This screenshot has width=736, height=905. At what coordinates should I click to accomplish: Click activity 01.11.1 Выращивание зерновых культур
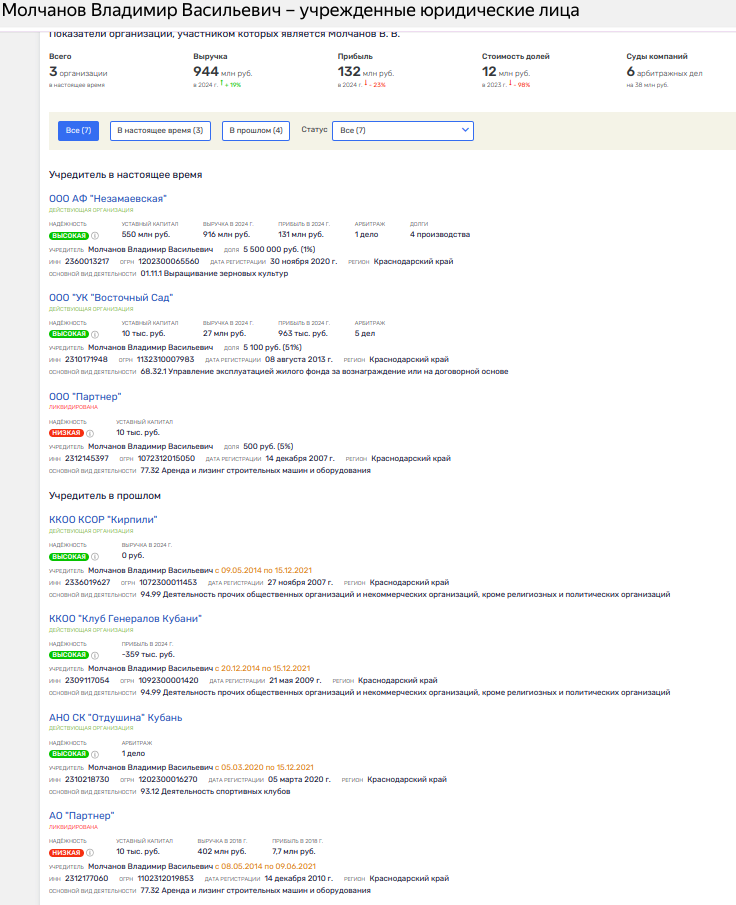click(x=214, y=274)
